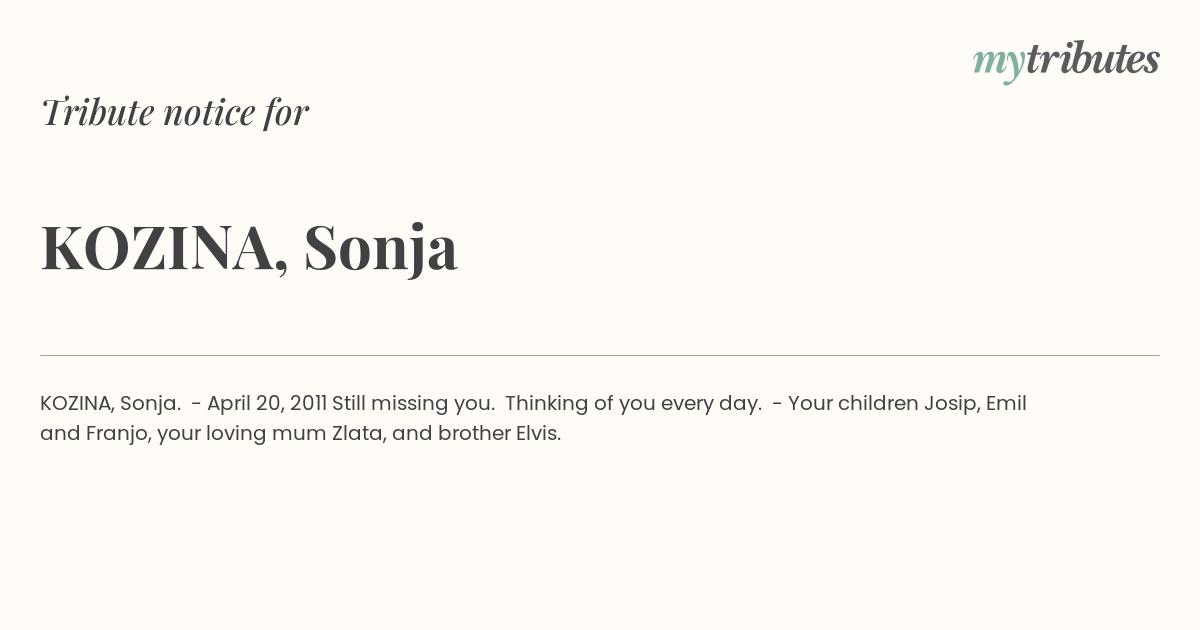Select the "Tribute notice for" heading
The width and height of the screenshot is (1200, 630).
[x=174, y=112]
